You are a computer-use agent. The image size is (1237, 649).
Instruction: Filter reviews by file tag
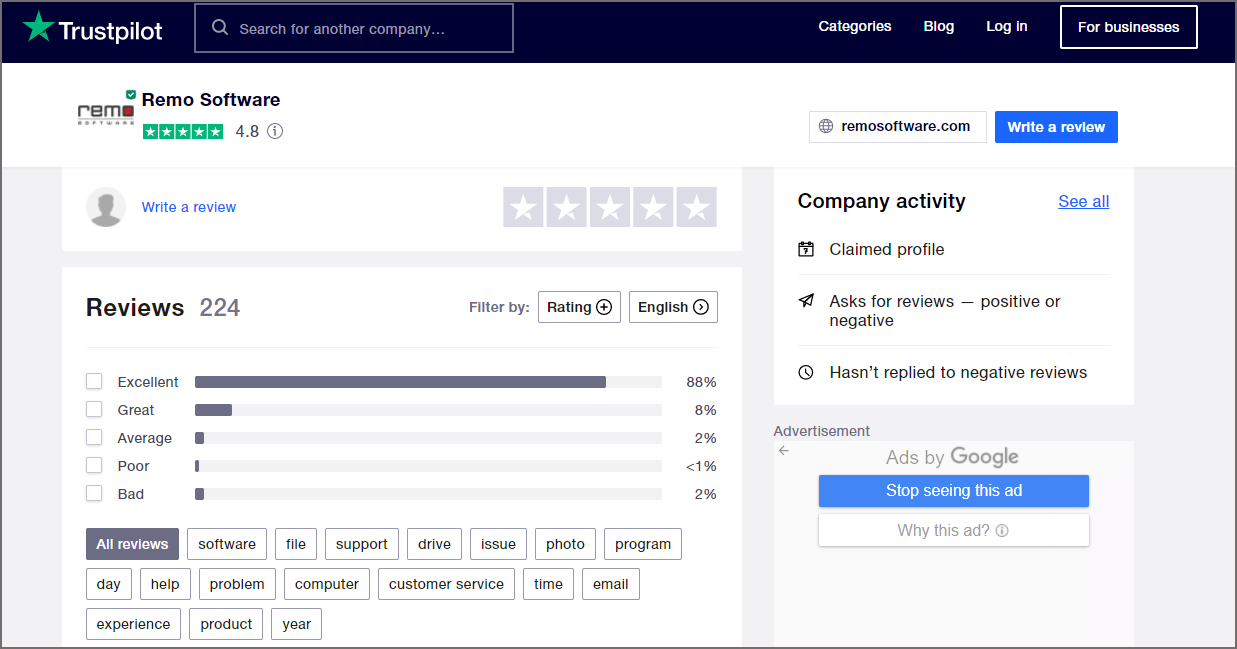click(296, 544)
